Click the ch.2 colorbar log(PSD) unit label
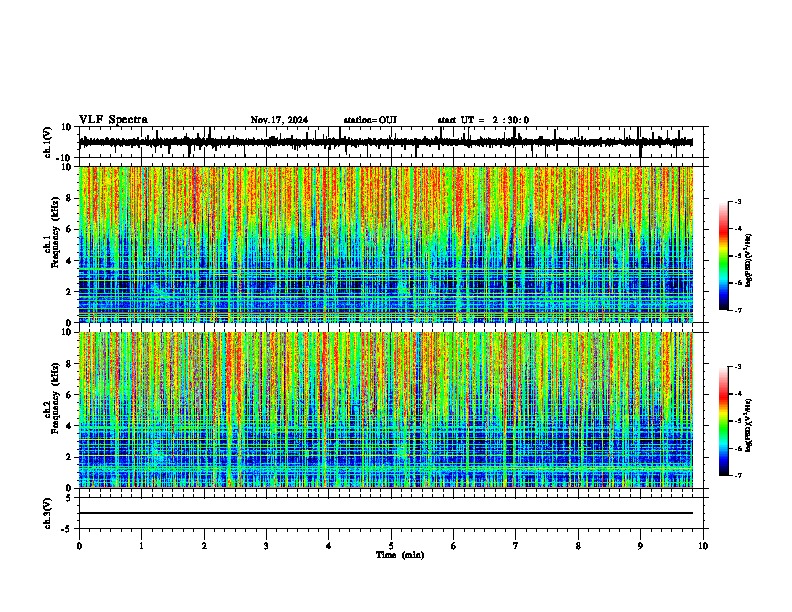The height and width of the screenshot is (612, 792). tap(748, 425)
